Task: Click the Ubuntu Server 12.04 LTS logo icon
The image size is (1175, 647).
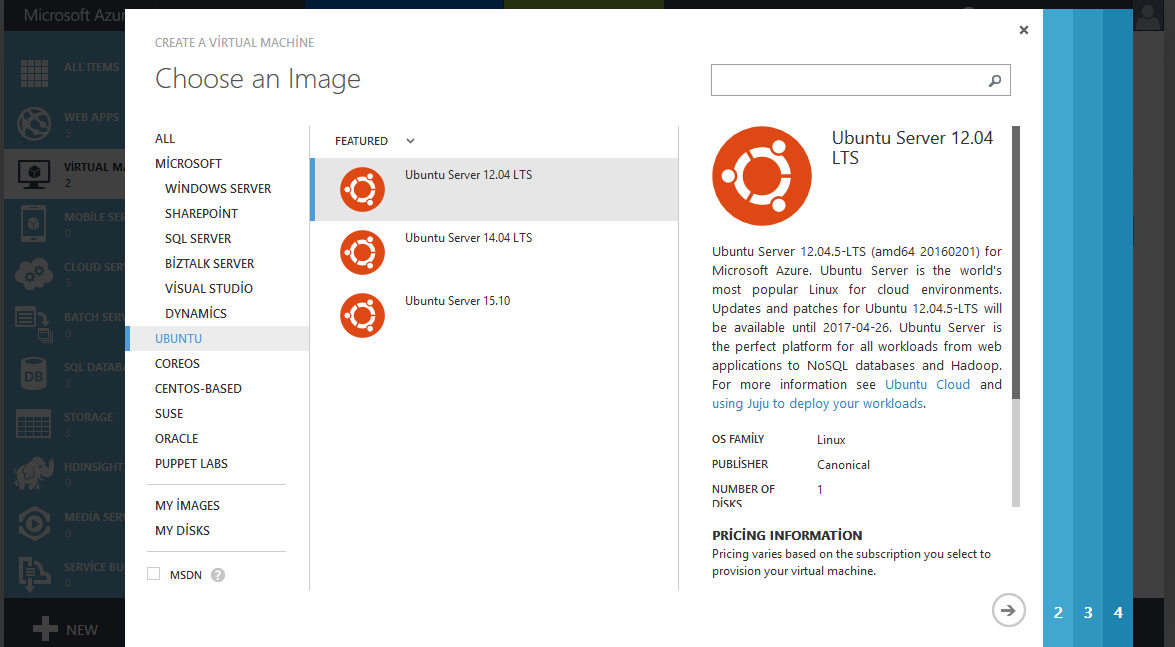Action: coord(363,190)
